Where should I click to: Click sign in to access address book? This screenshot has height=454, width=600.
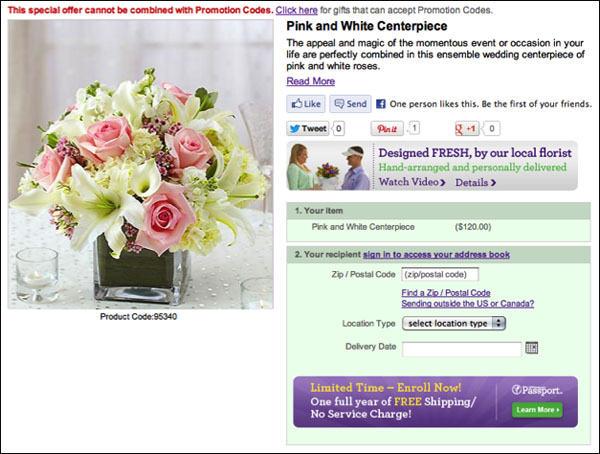[x=436, y=255]
